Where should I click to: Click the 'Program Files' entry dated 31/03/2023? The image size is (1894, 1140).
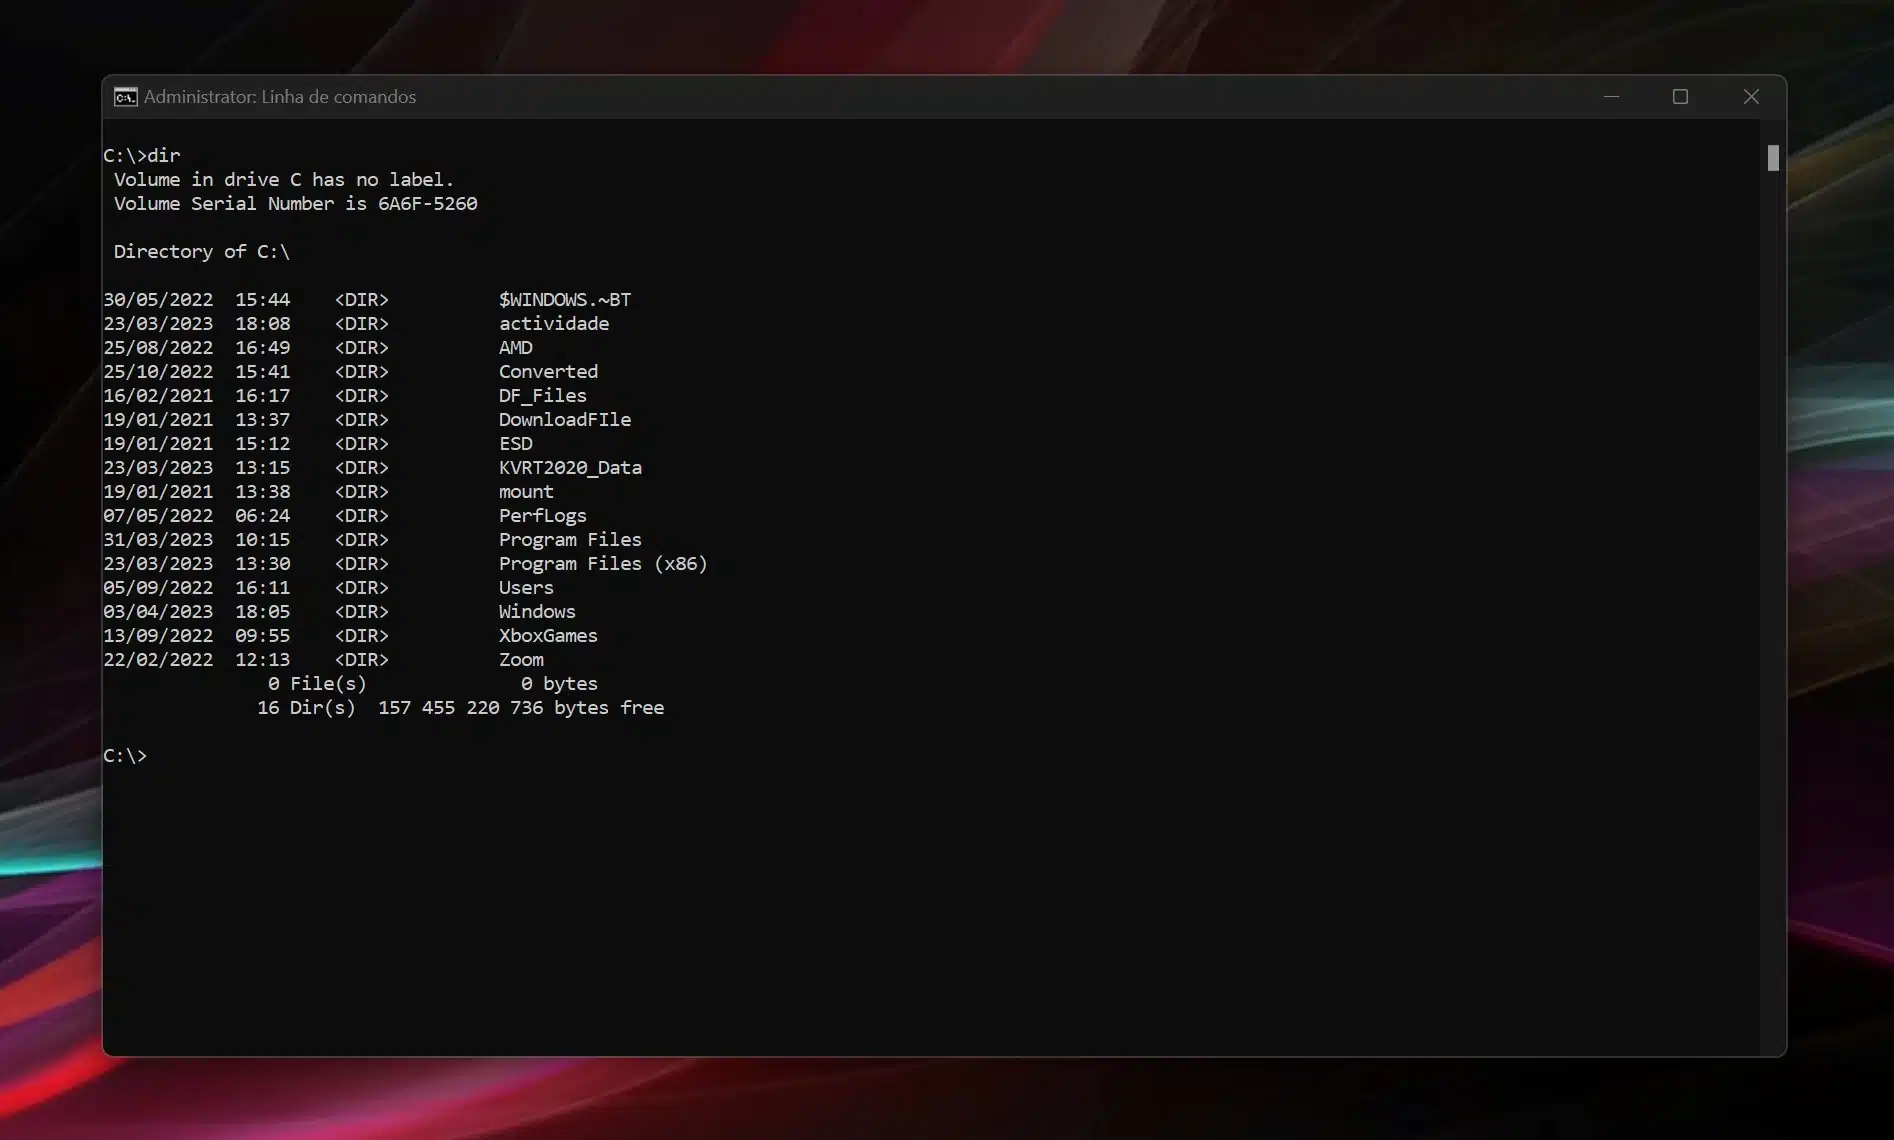point(570,539)
